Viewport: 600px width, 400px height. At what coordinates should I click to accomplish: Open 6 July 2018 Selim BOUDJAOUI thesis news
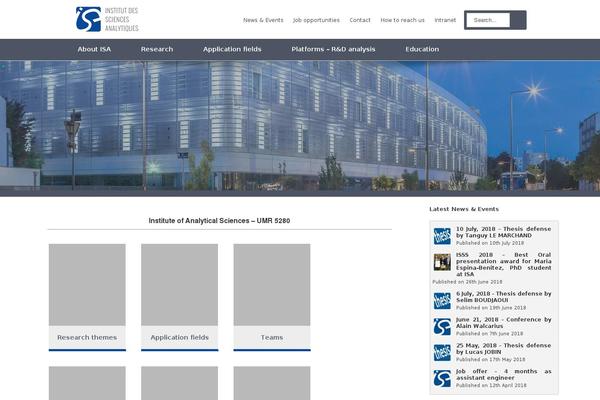[504, 297]
